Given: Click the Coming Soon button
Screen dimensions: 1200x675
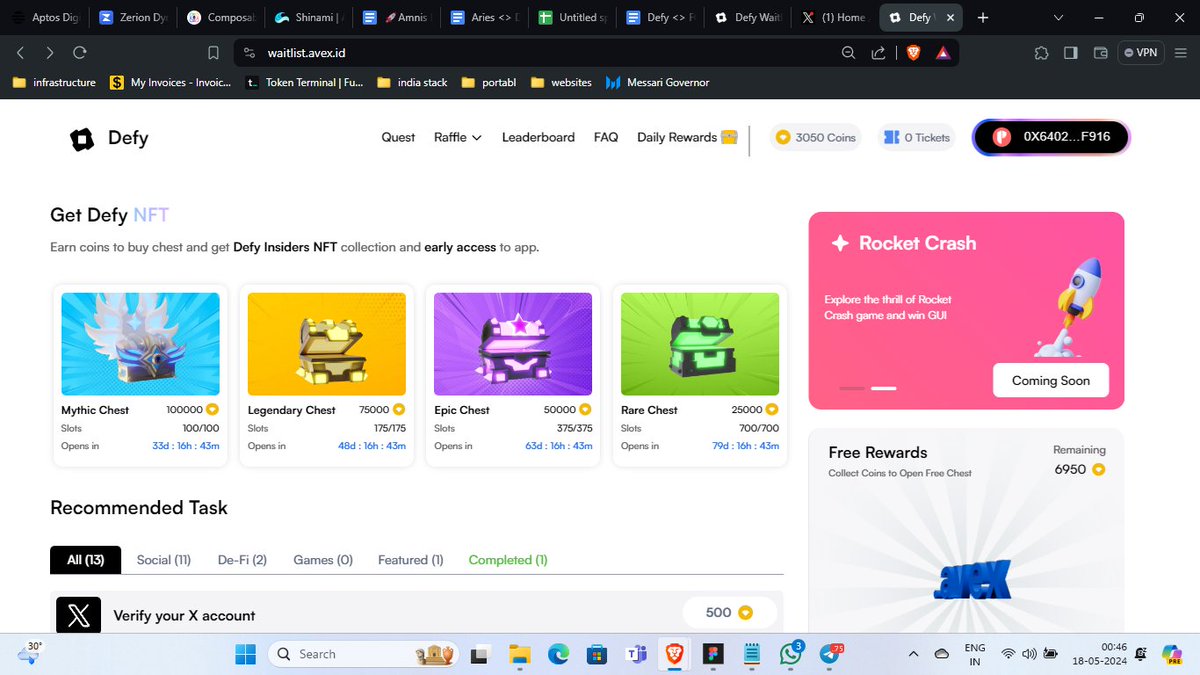Looking at the screenshot, I should pos(1050,380).
